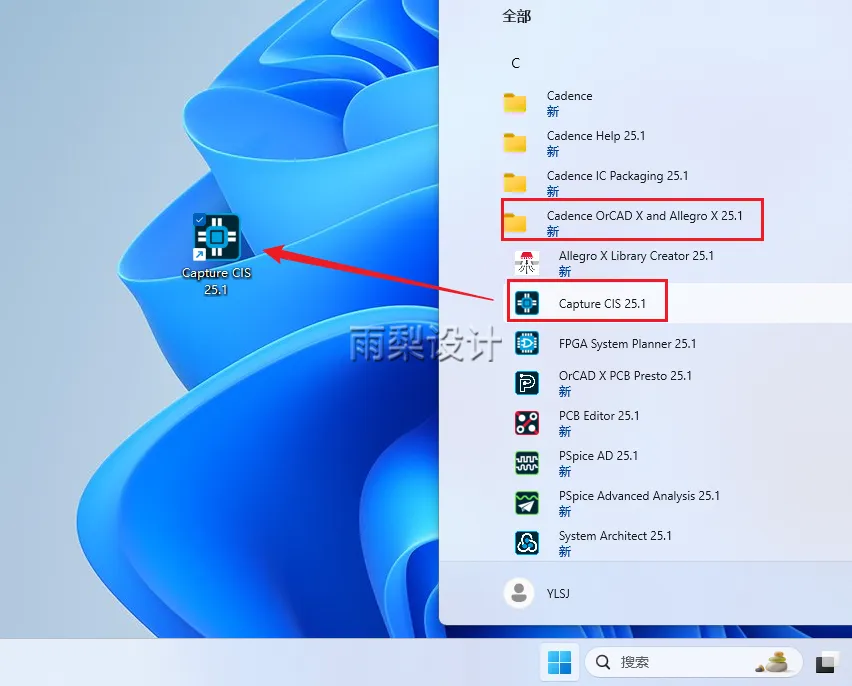Click the Capture CIS 25.1 Start menu icon
Viewport: 852px width, 686px height.
tap(527, 303)
